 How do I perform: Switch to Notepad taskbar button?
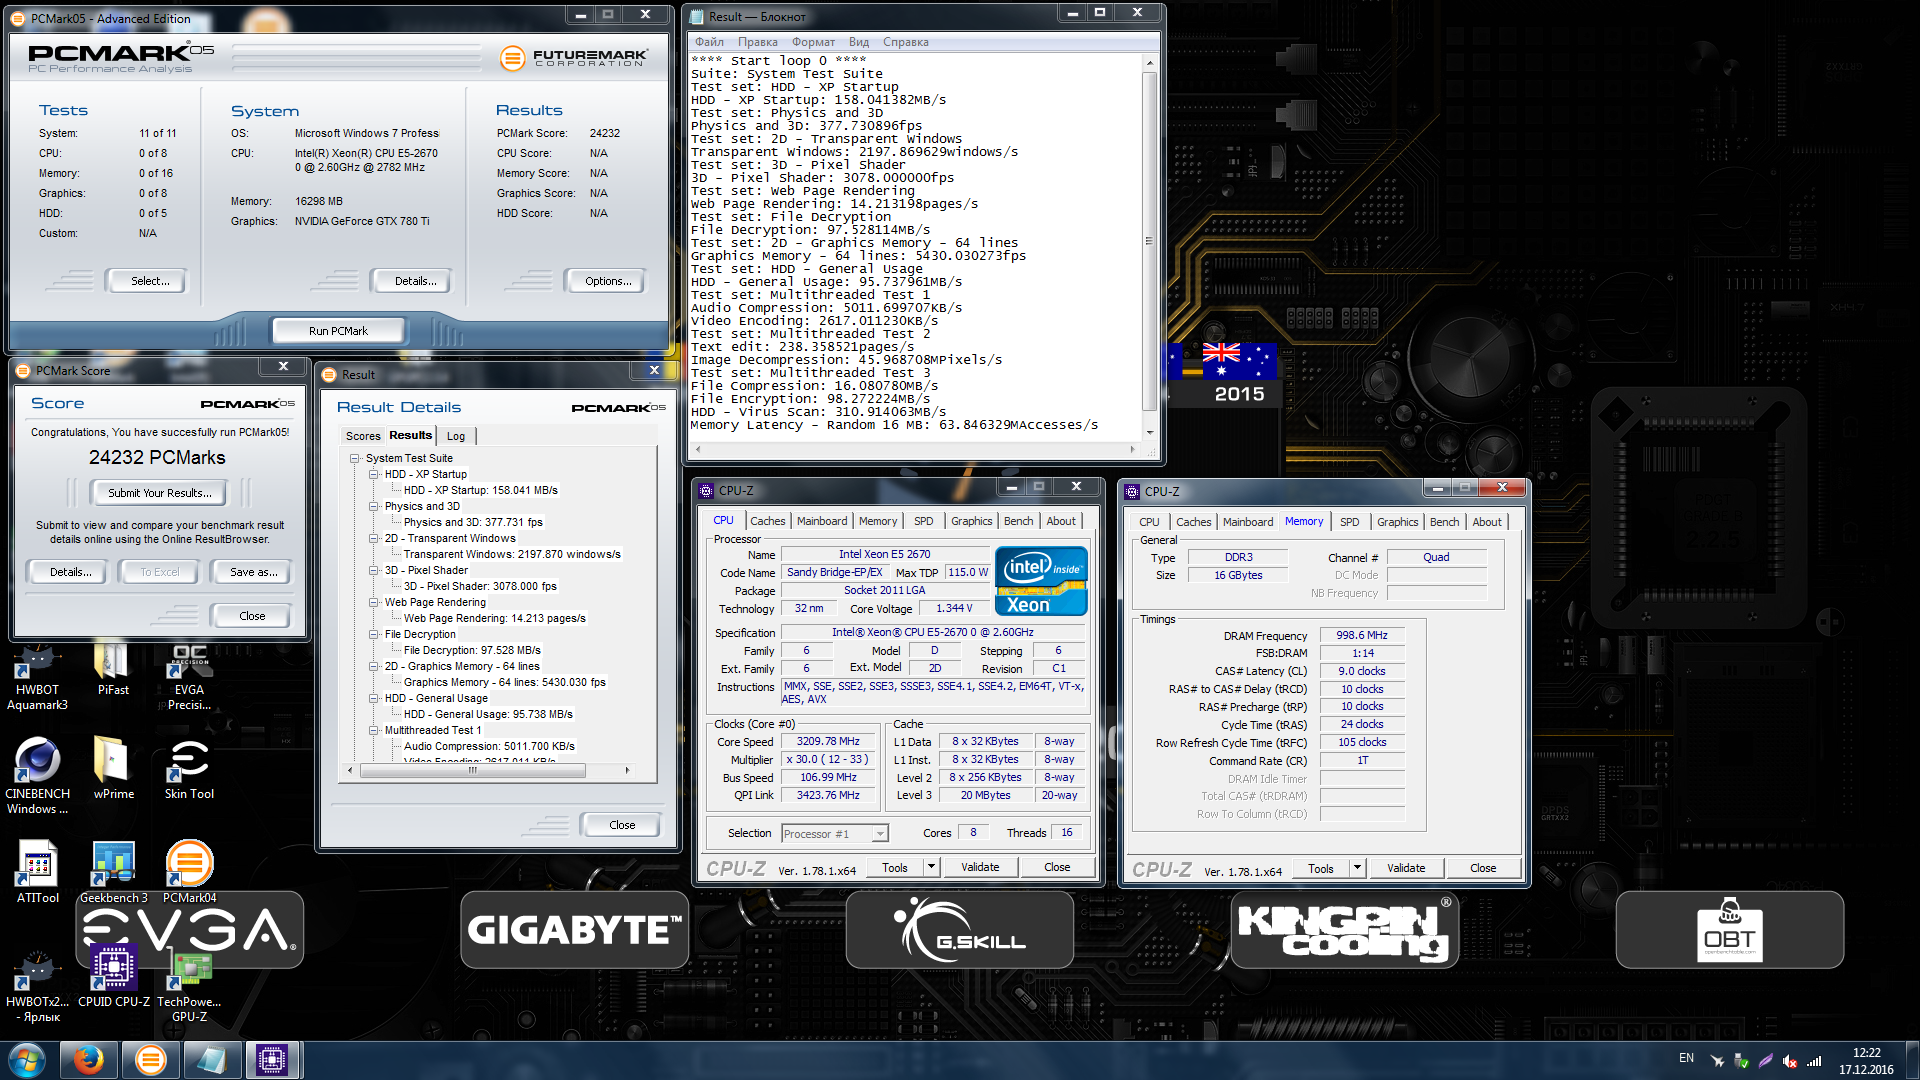211,1060
